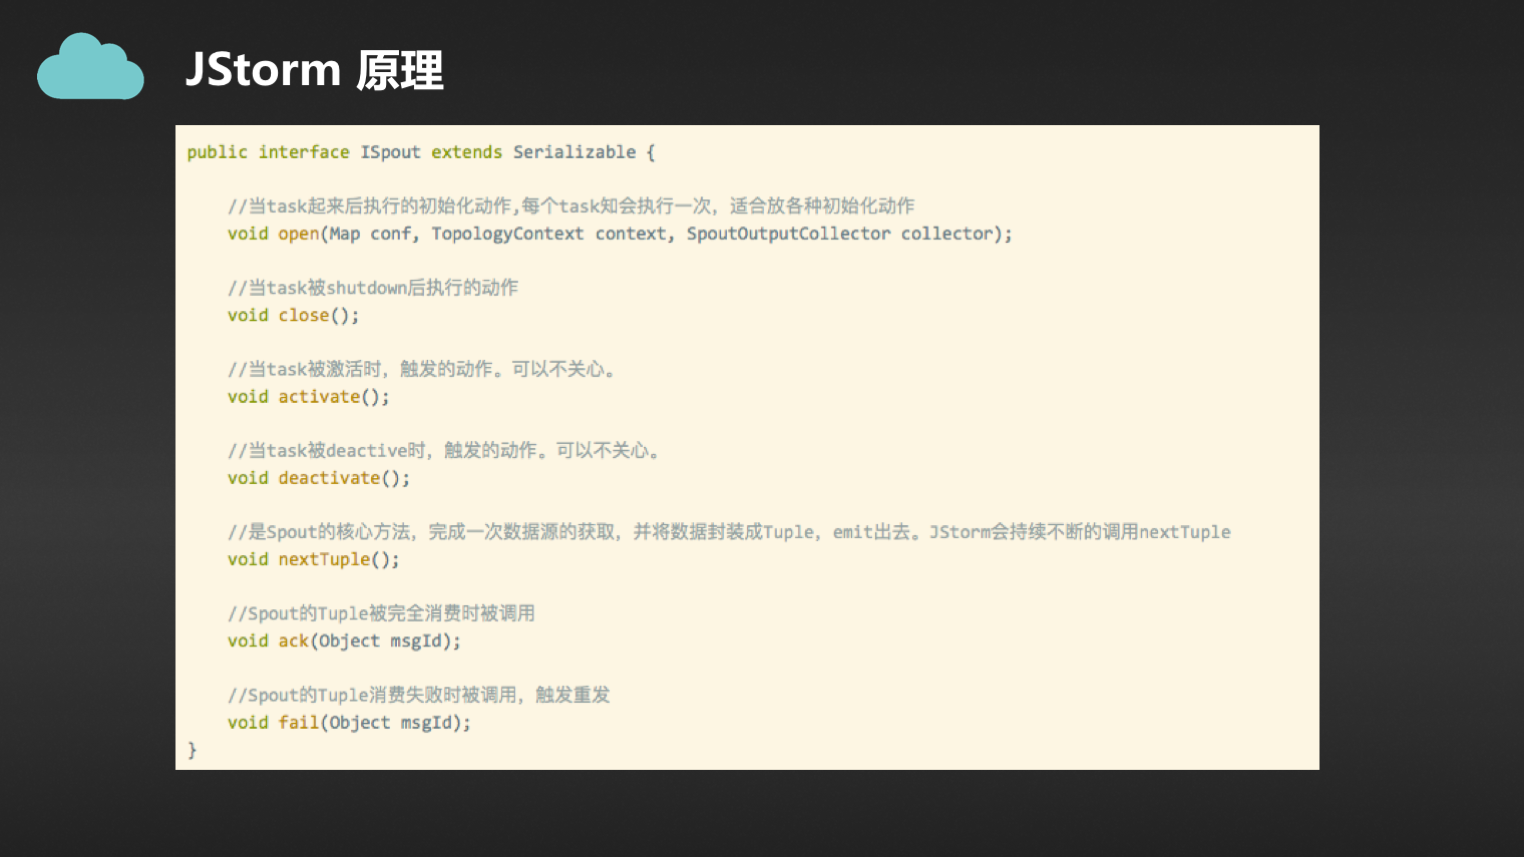Viewport: 1524px width, 857px height.
Task: Click the 'void ack(Object msgId);' line
Action: [344, 641]
